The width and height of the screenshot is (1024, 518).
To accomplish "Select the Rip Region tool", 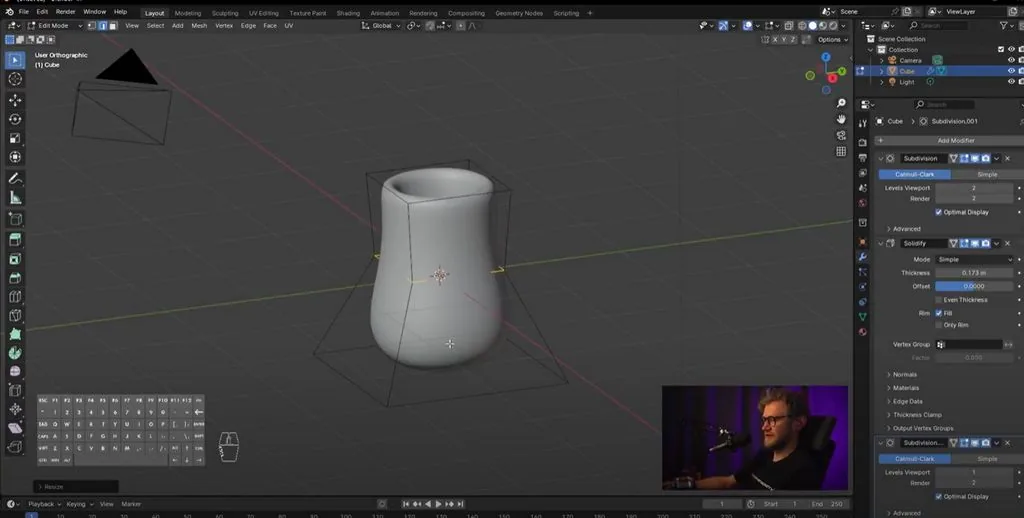I will point(15,447).
